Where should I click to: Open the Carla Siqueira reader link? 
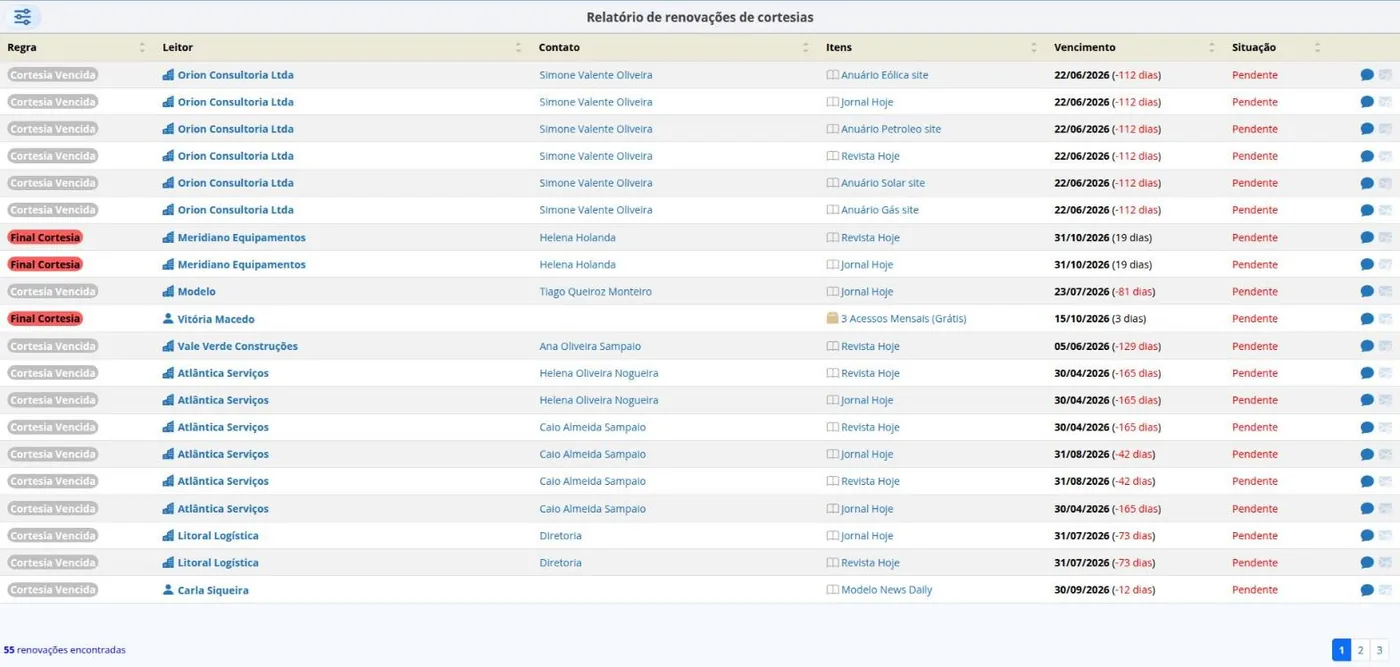point(213,590)
